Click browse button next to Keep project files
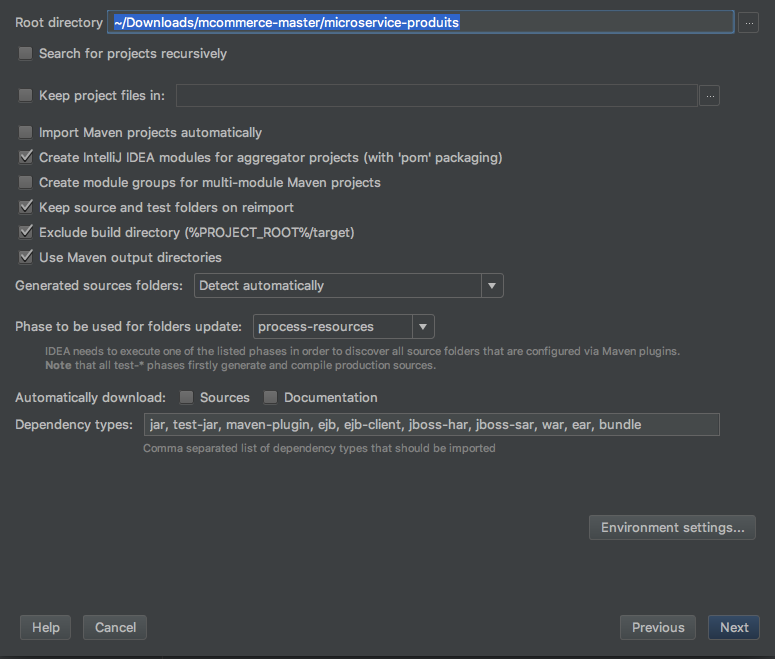This screenshot has height=659, width=775. pos(709,96)
